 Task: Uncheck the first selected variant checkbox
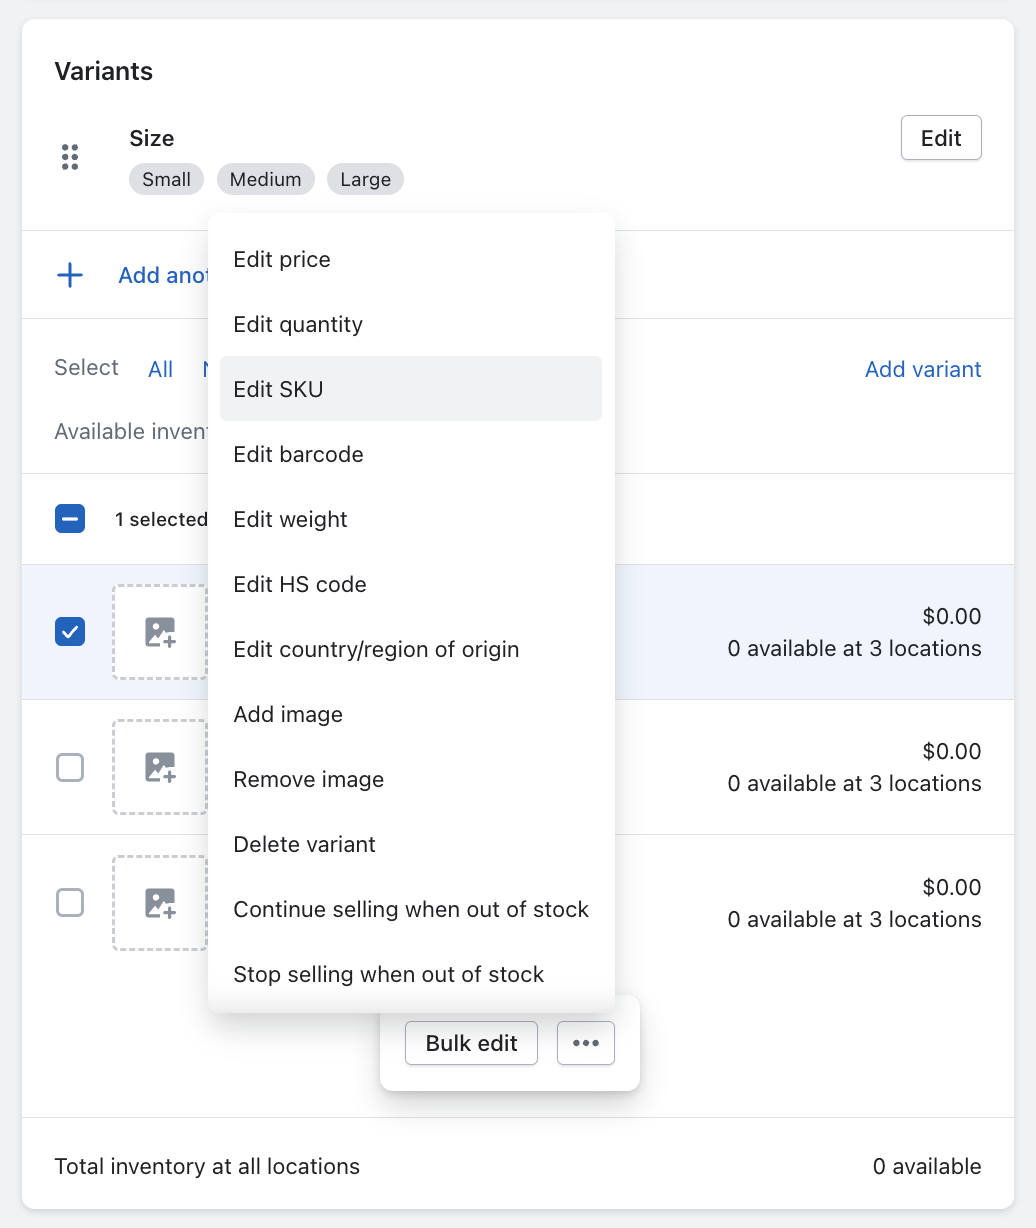(x=70, y=632)
